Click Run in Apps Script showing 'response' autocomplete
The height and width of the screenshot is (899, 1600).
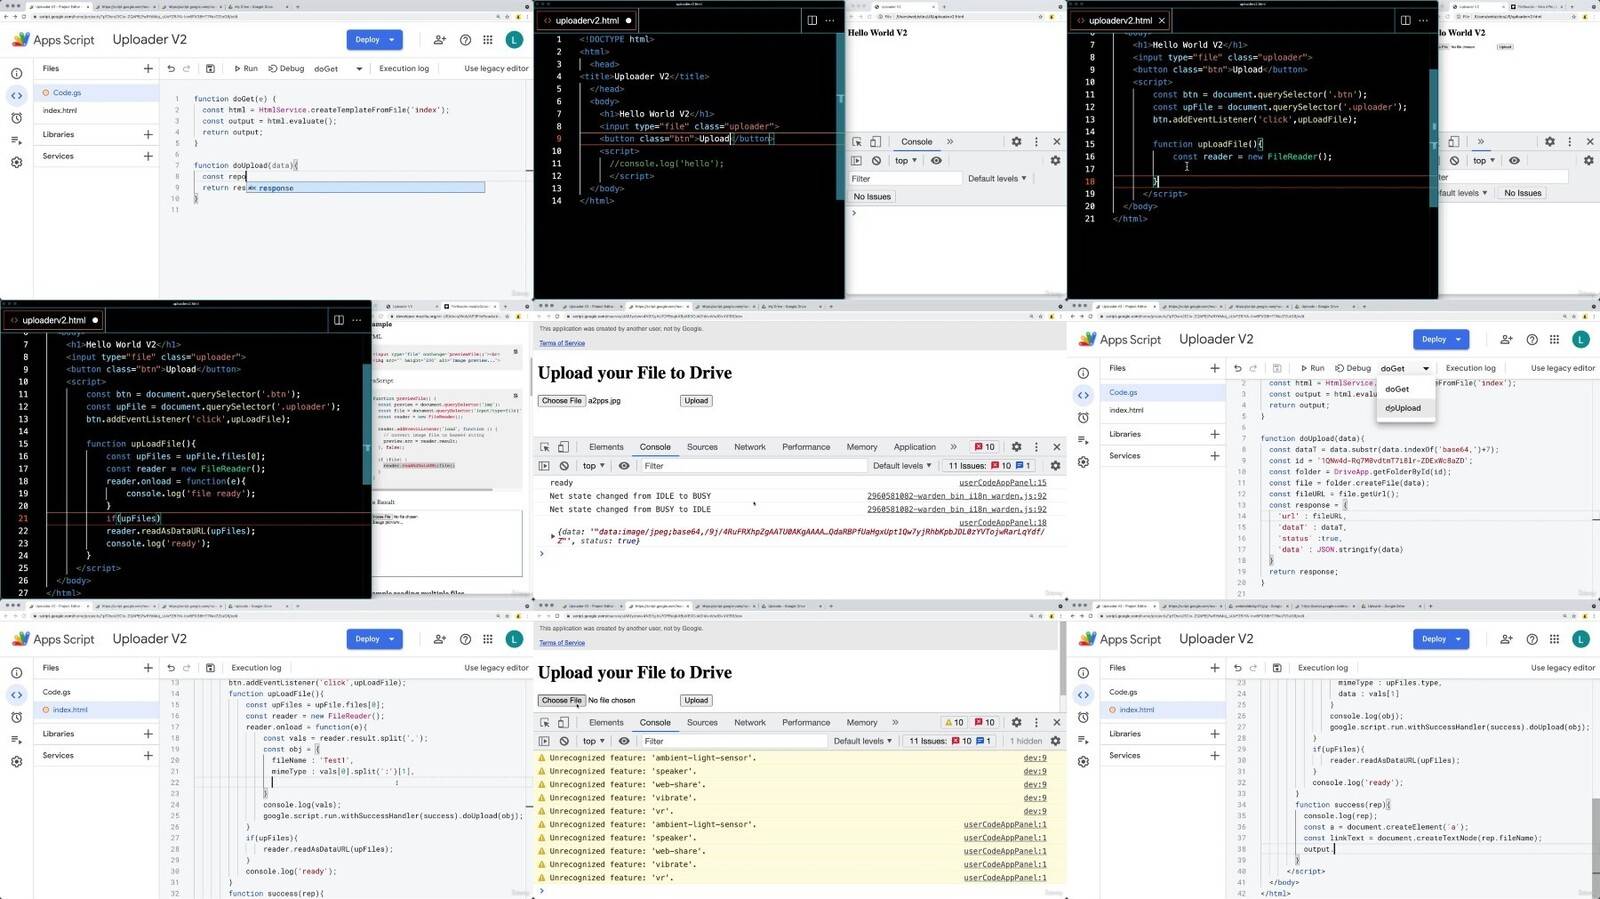tap(245, 69)
